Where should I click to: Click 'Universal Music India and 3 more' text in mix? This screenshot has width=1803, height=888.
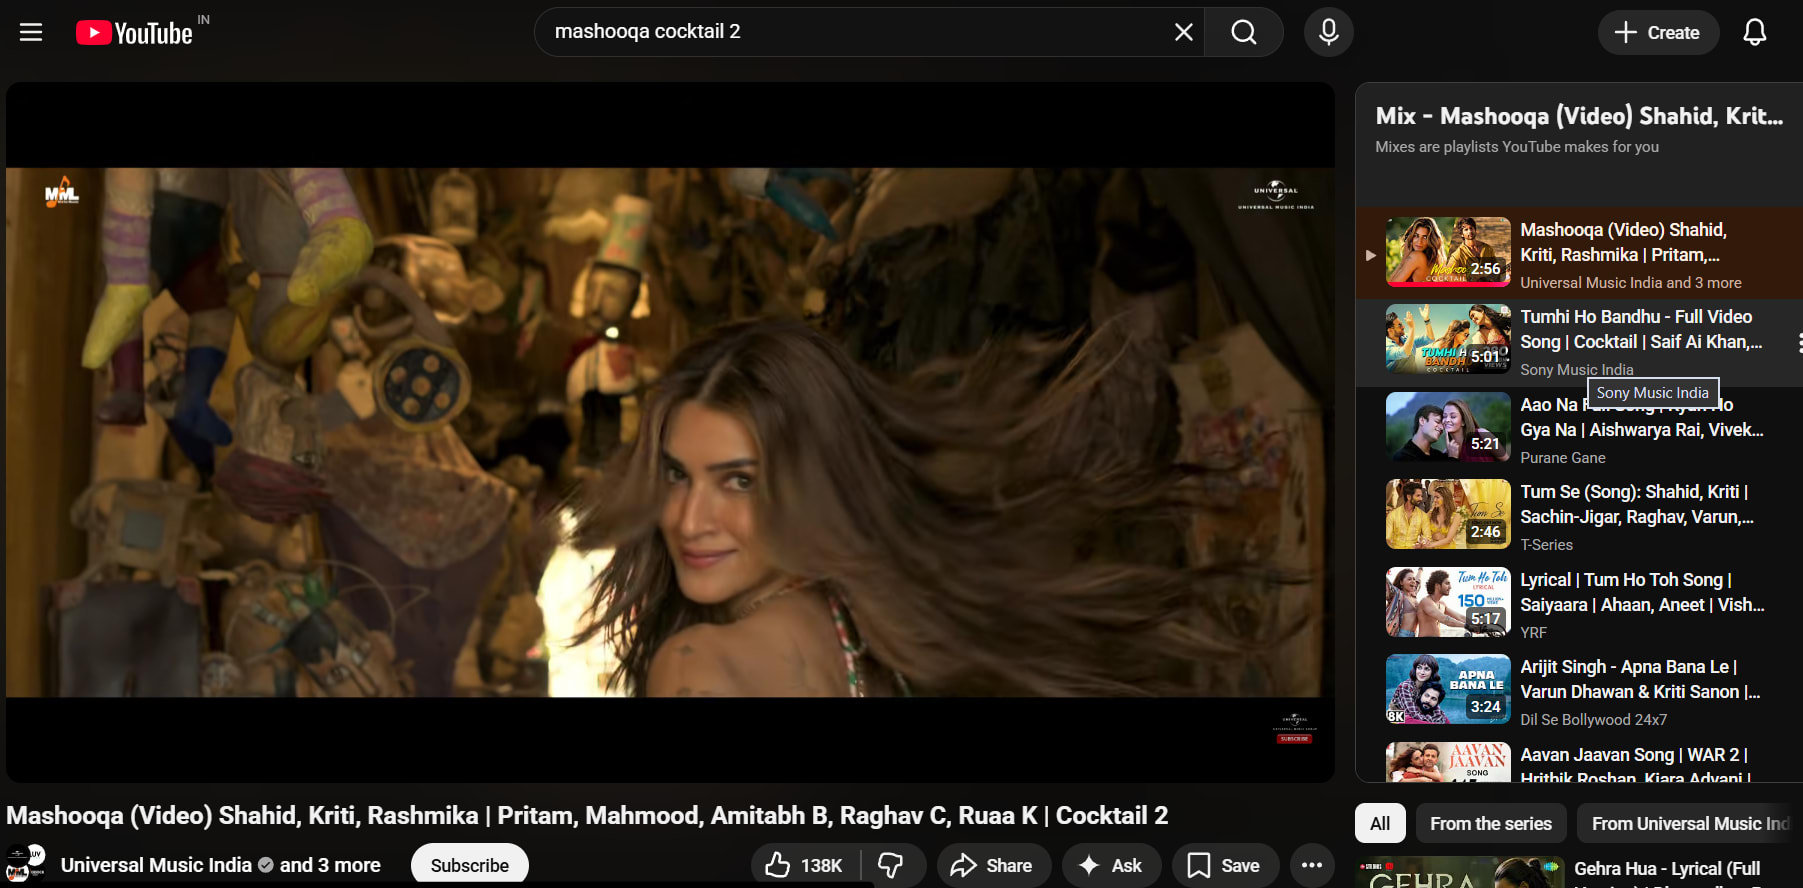[1631, 283]
